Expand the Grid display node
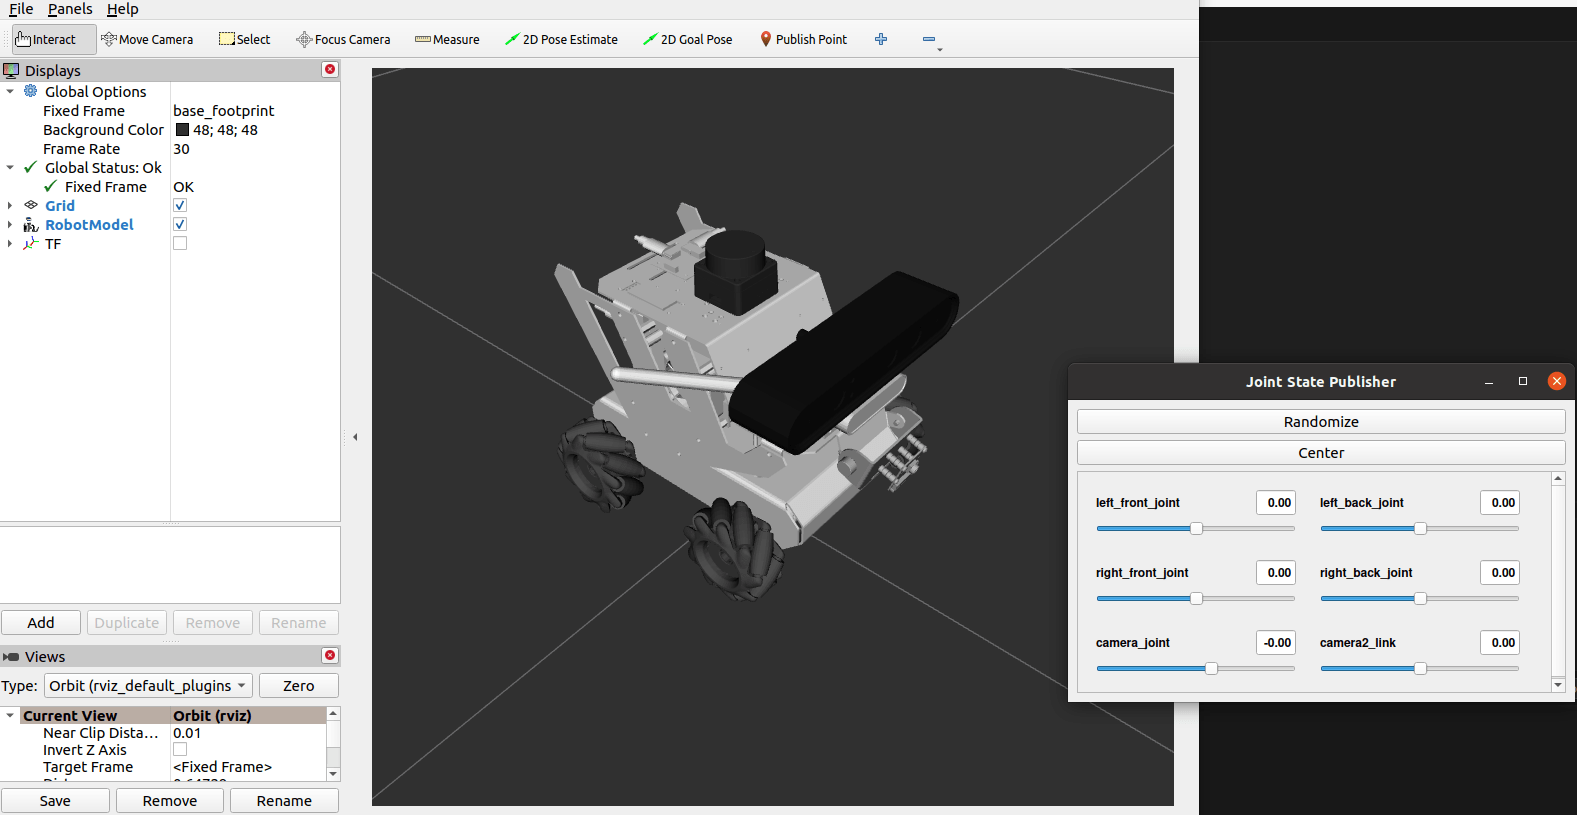This screenshot has width=1577, height=815. (10, 206)
